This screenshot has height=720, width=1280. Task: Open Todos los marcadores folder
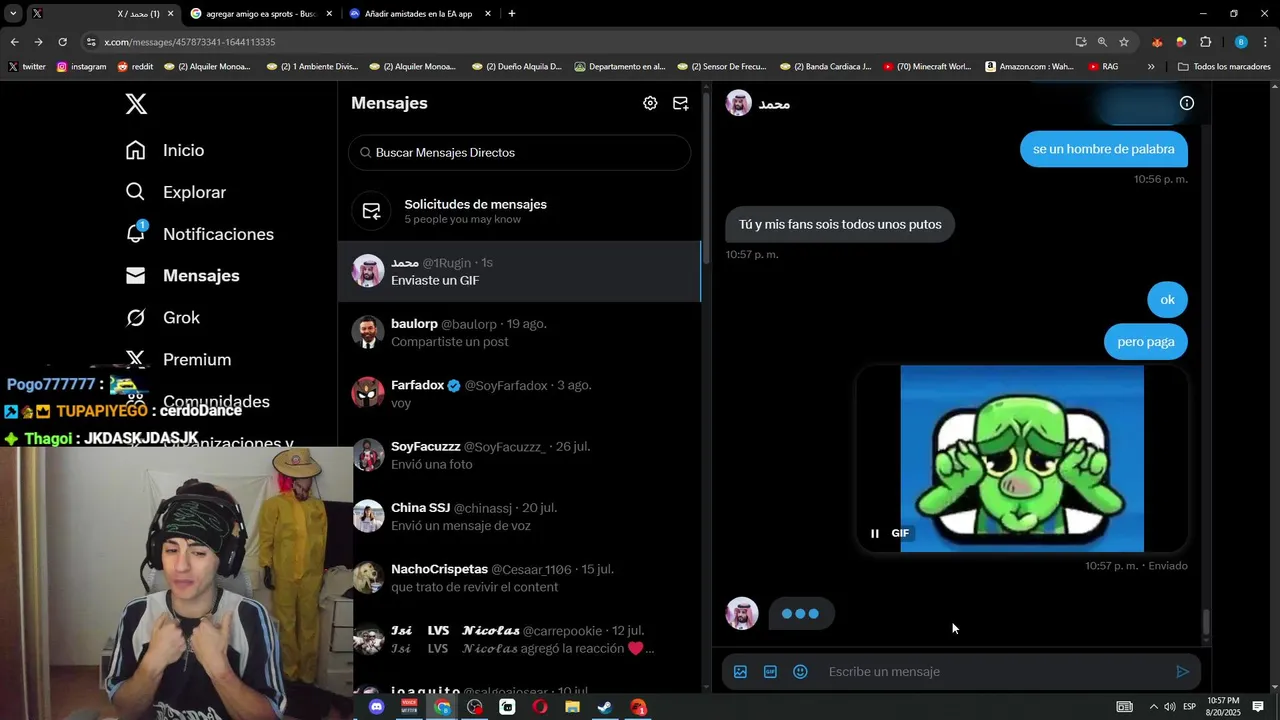click(x=1224, y=67)
